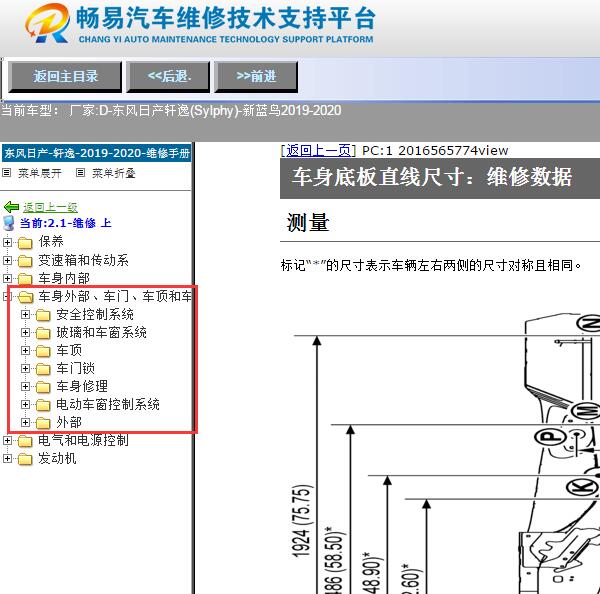Click the 保养 folder icon
The image size is (600, 594).
point(25,243)
